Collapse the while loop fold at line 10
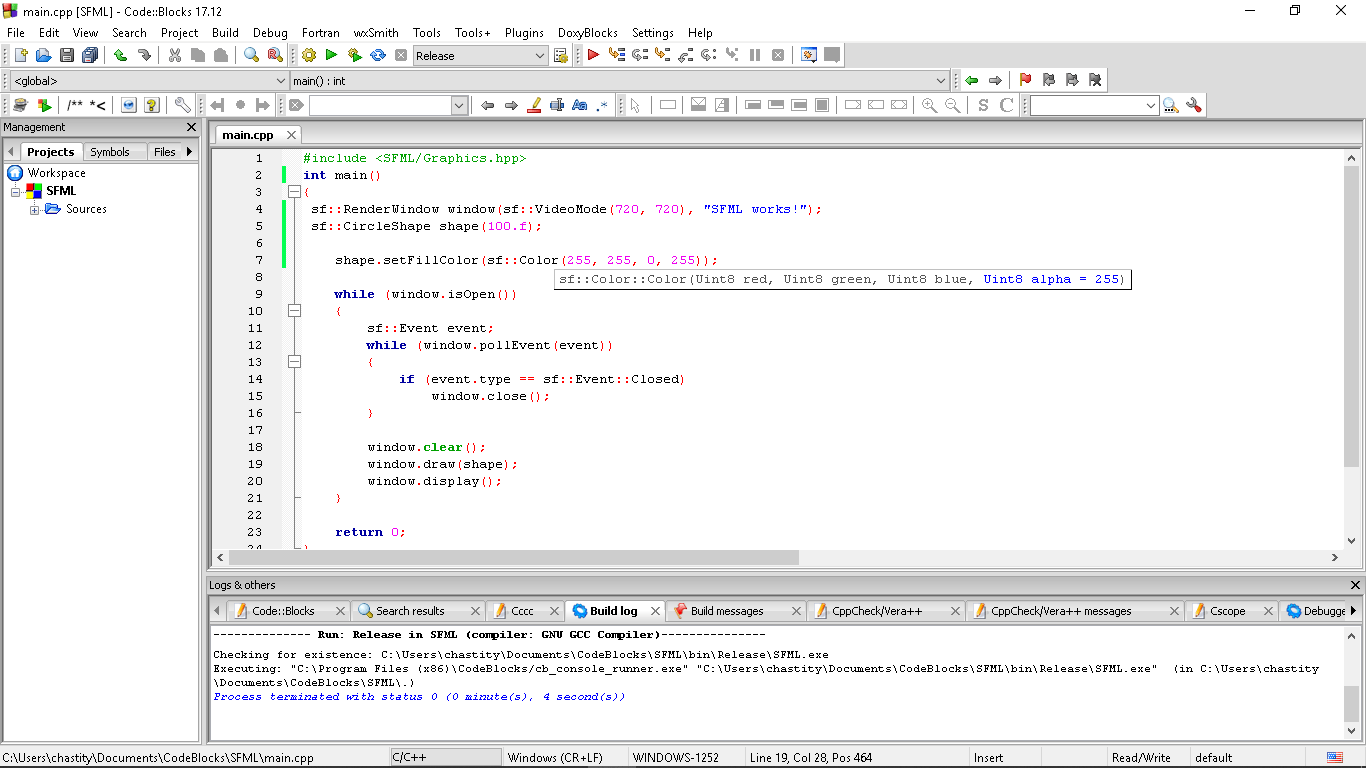This screenshot has height=768, width=1366. [293, 310]
